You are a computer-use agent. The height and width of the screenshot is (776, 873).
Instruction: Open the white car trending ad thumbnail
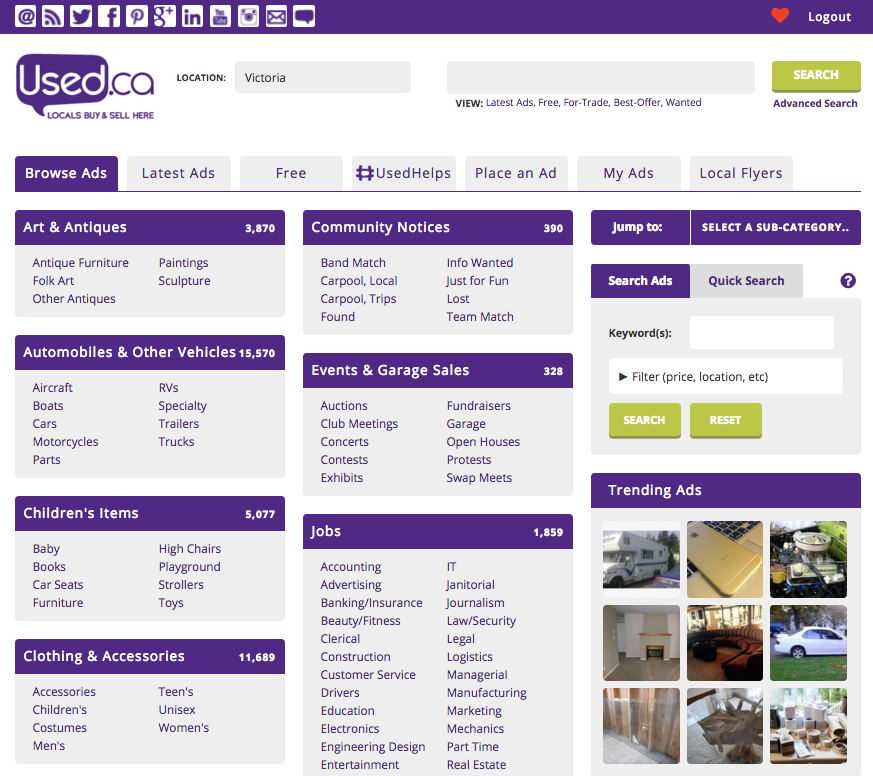click(808, 643)
